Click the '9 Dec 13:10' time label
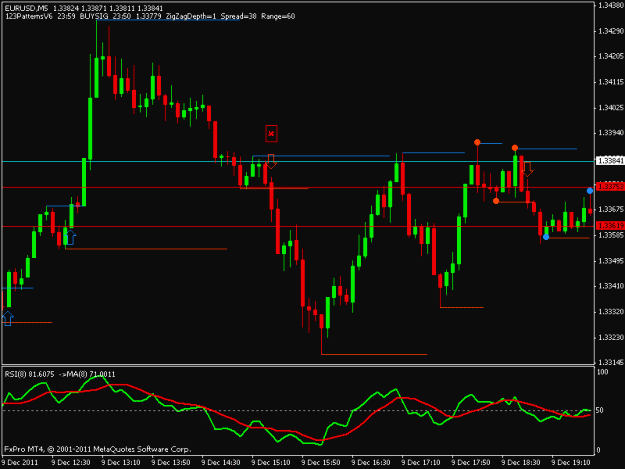 (x=121, y=463)
